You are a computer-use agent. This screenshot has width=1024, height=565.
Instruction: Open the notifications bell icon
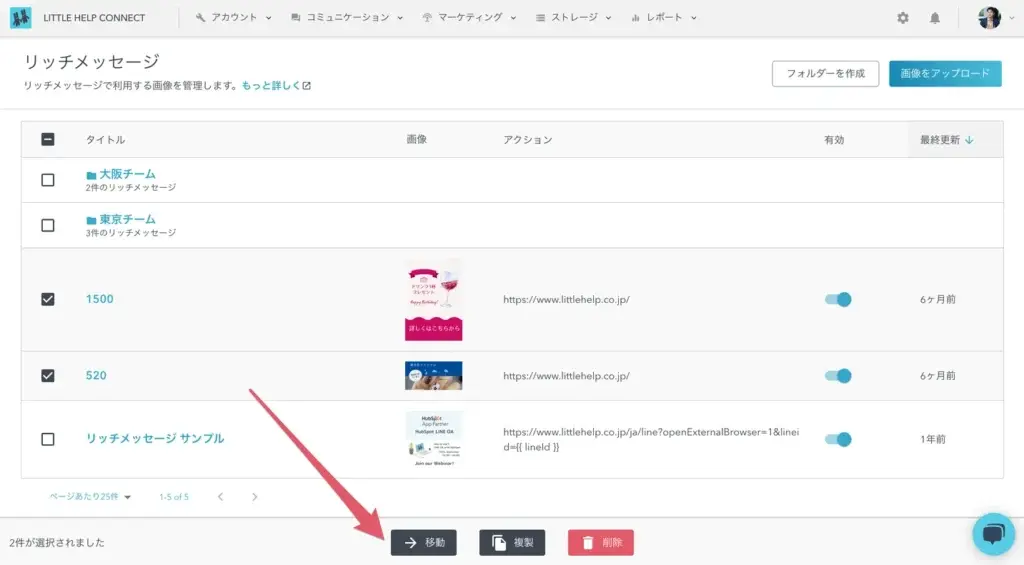click(935, 18)
